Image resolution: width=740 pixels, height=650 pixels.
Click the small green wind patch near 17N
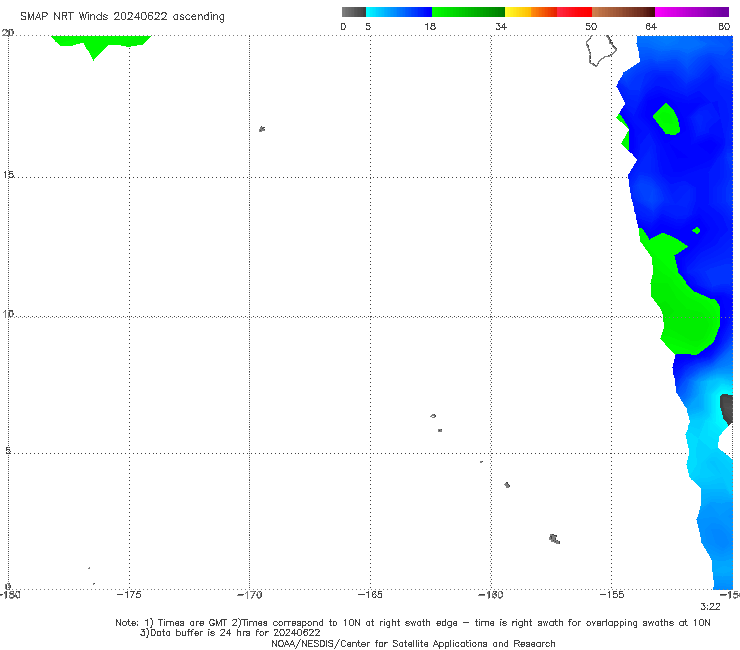666,119
